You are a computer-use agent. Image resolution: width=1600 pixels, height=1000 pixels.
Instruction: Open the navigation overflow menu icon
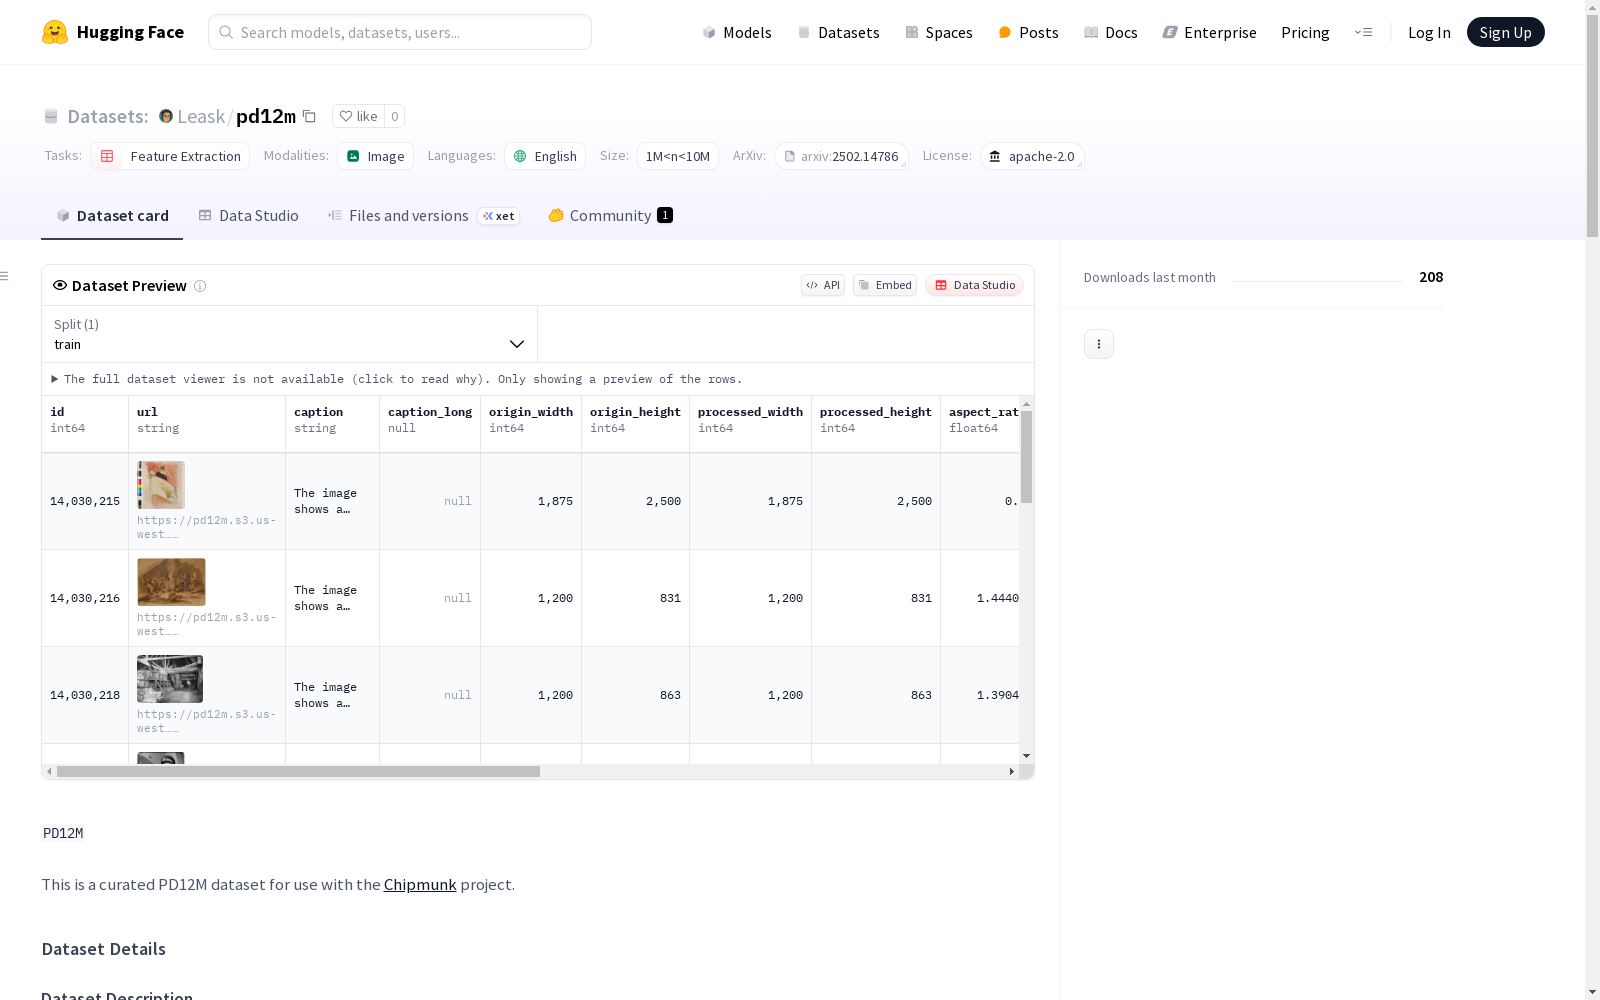pos(1363,32)
